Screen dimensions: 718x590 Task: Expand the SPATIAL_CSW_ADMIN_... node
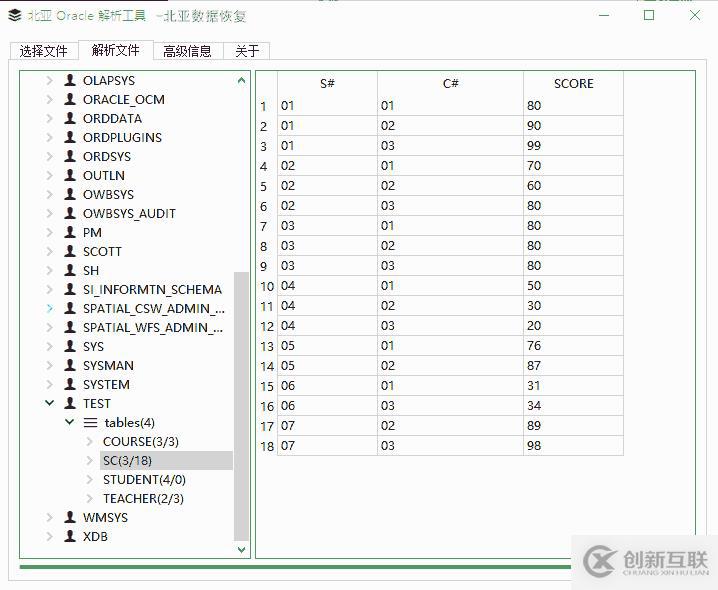pyautogui.click(x=49, y=308)
